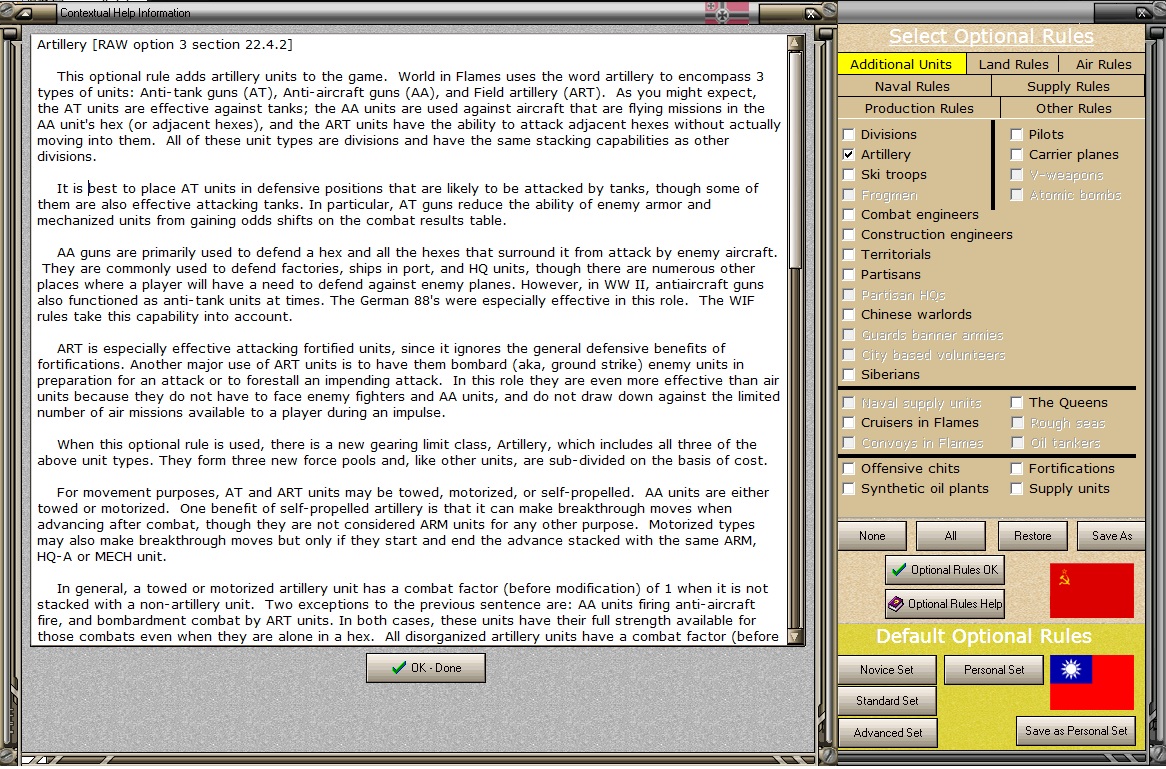Click Save as Personal Set
This screenshot has width=1166, height=769.
(1076, 731)
